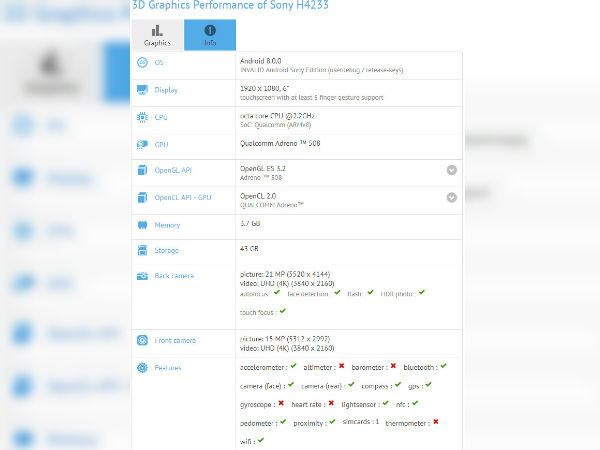The image size is (600, 450).
Task: Click the CPU chip icon
Action: point(142,117)
